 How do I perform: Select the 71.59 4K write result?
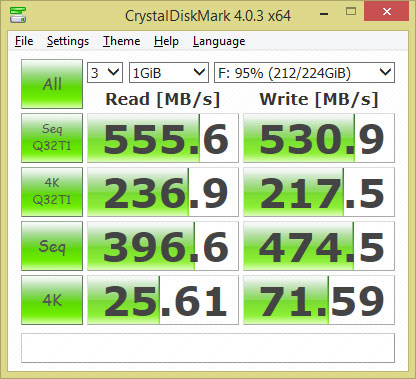pyautogui.click(x=319, y=300)
